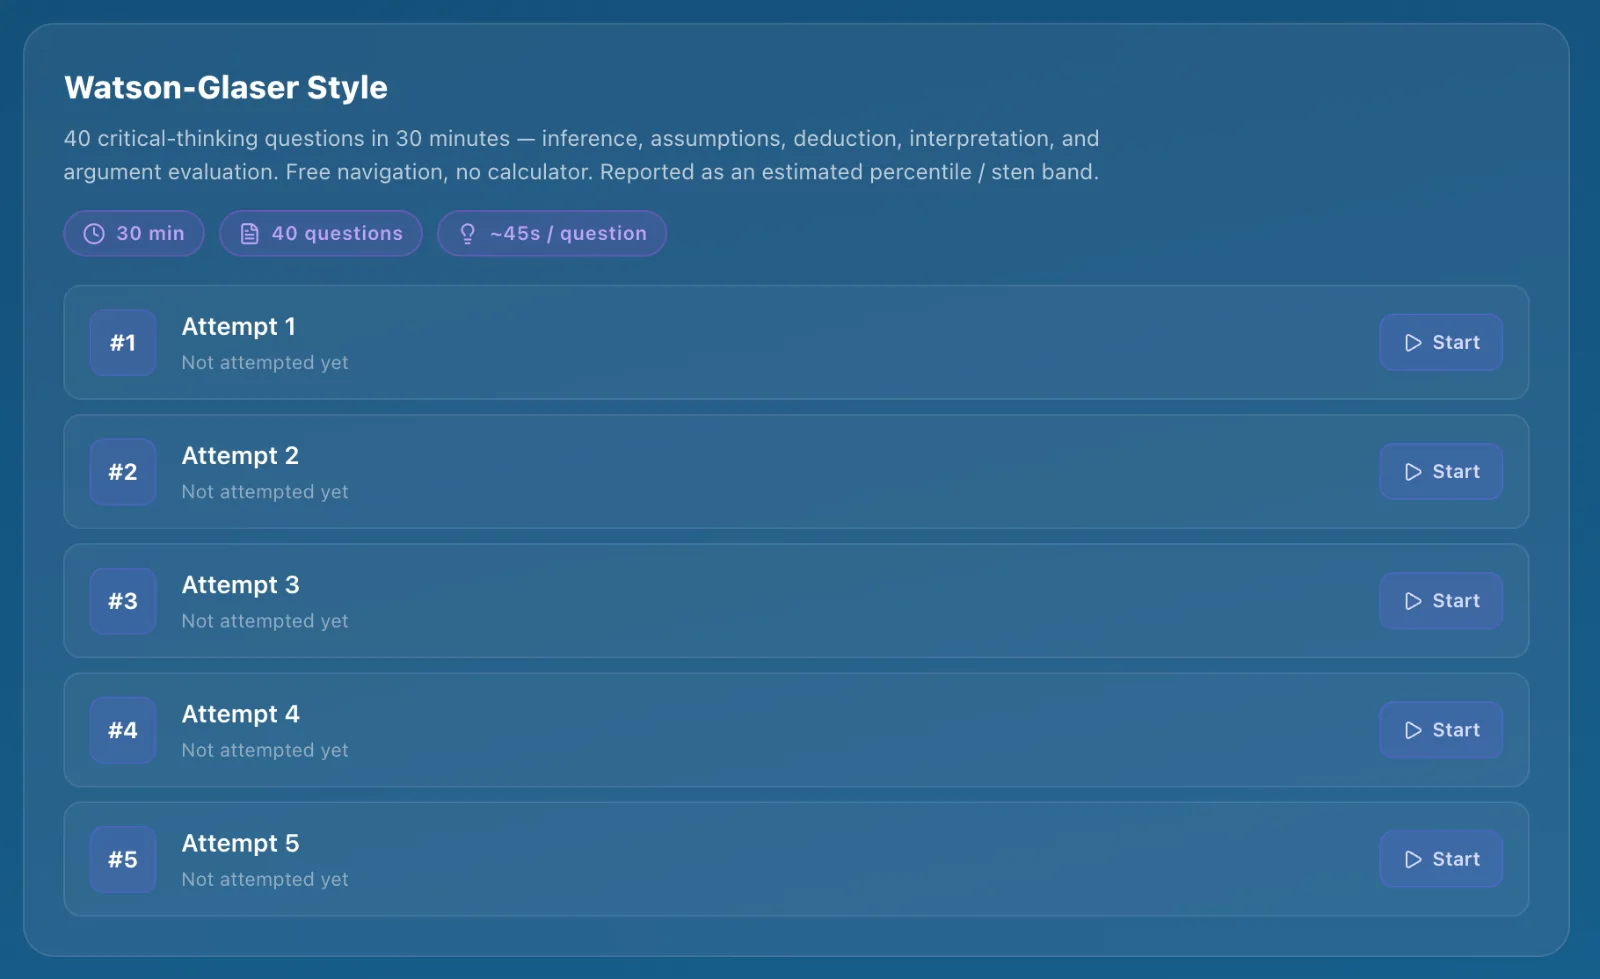This screenshot has width=1600, height=979.
Task: Select the Attempt 2 title text
Action: pos(240,456)
